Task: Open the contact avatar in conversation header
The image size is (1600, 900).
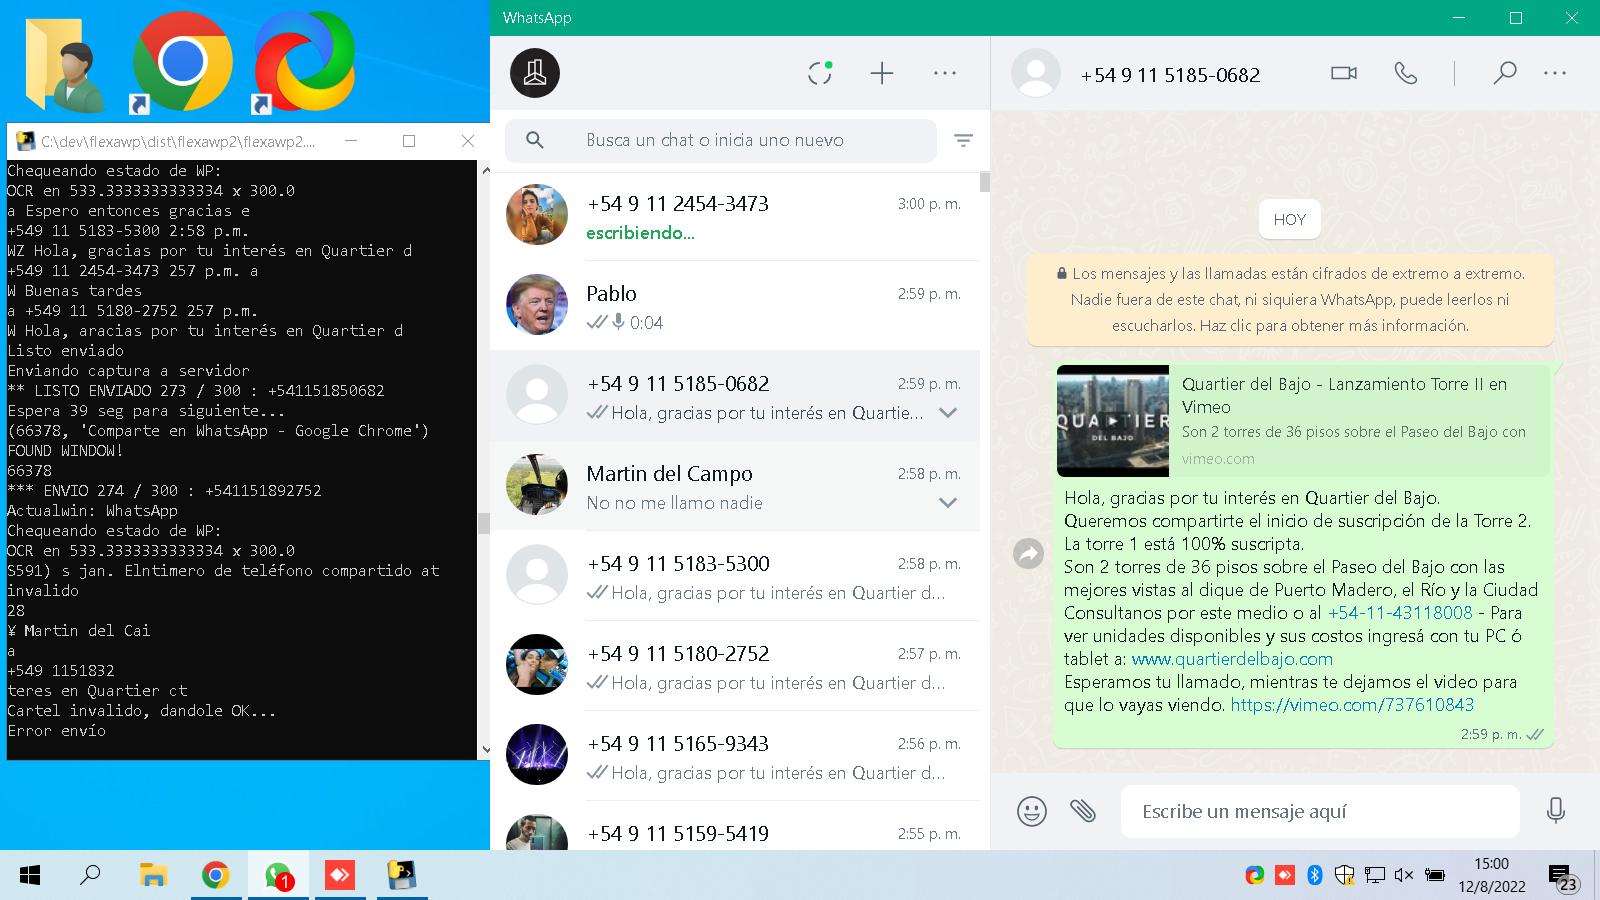Action: point(1036,73)
